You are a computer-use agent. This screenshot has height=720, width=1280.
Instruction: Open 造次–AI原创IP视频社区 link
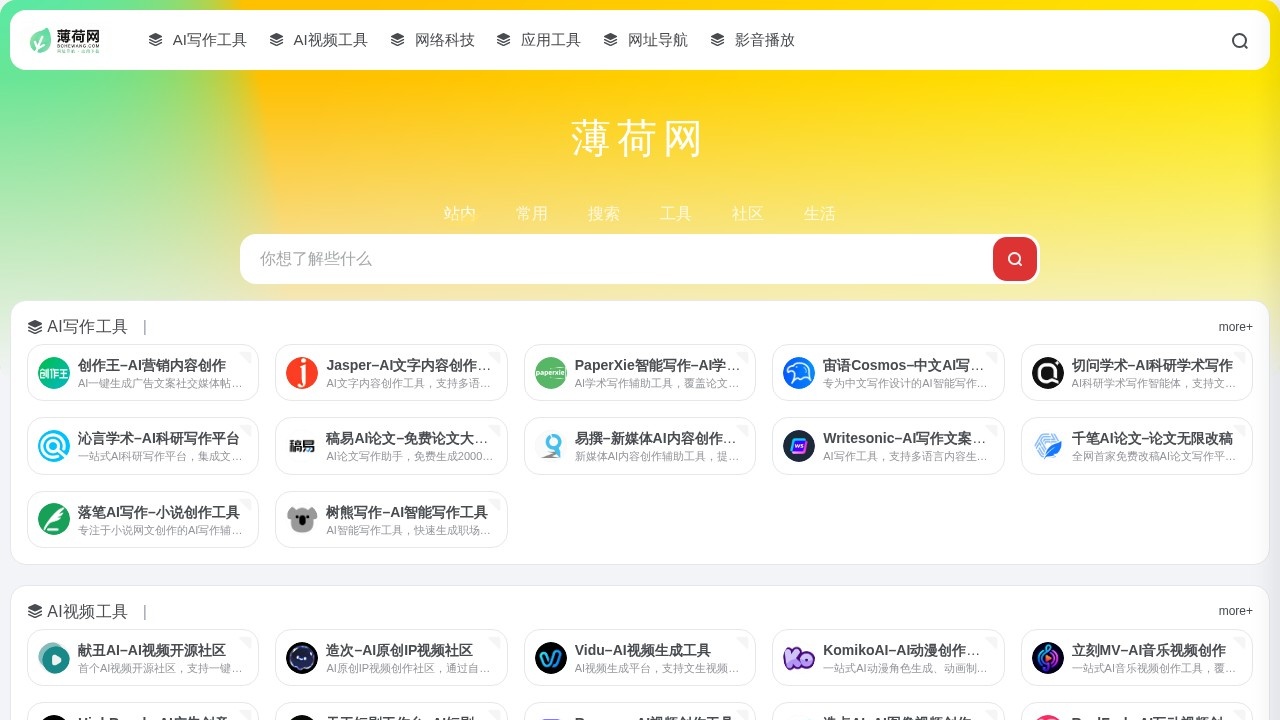point(400,650)
